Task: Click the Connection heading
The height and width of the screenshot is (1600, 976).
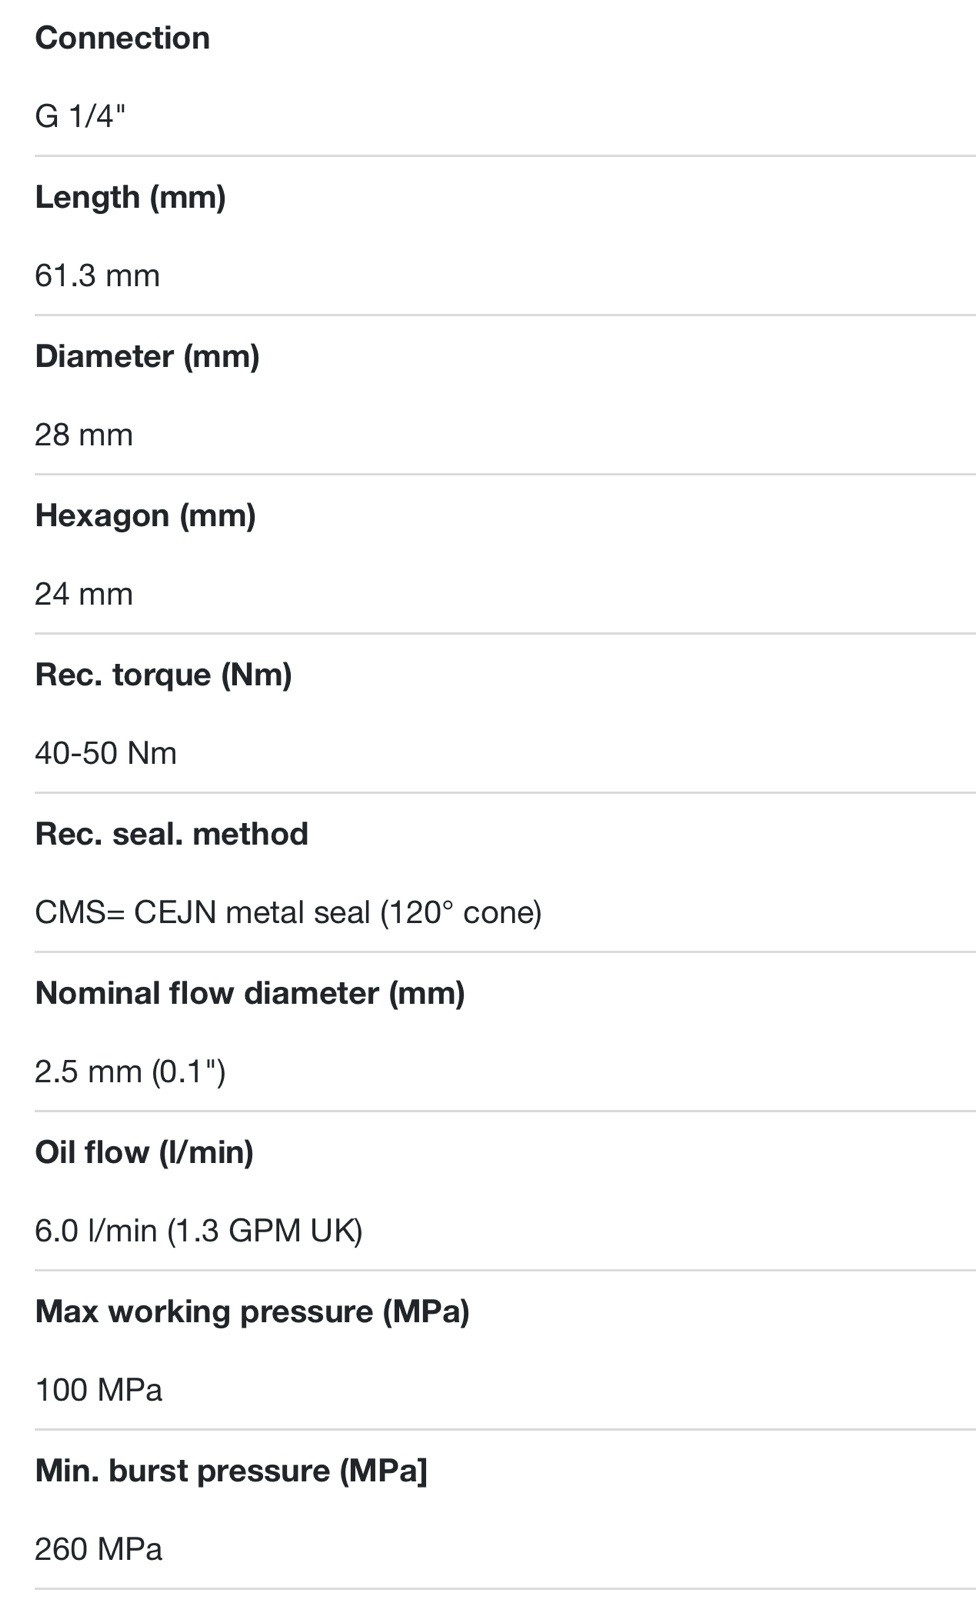Action: (x=122, y=38)
